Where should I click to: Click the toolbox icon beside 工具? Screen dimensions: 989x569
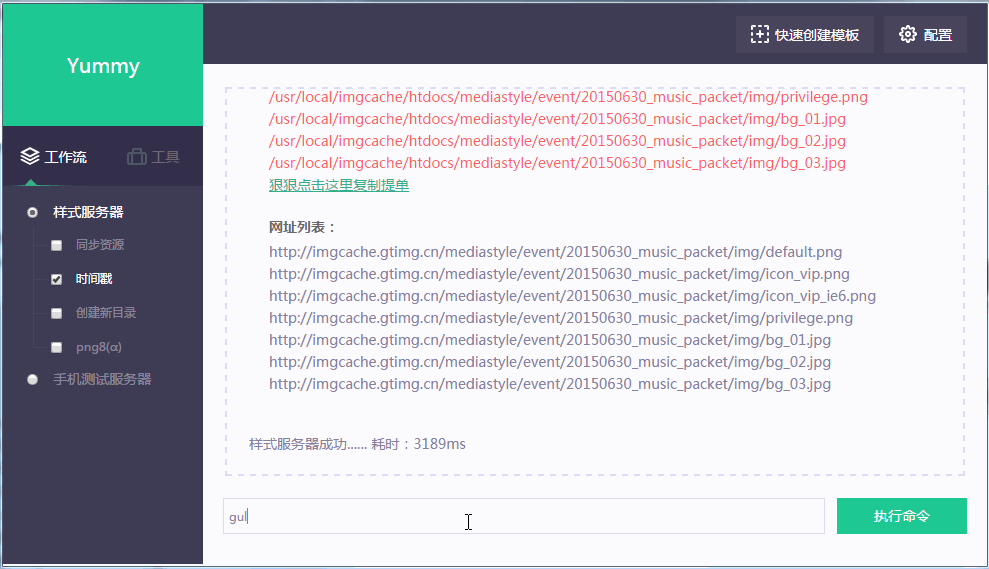pyautogui.click(x=136, y=156)
